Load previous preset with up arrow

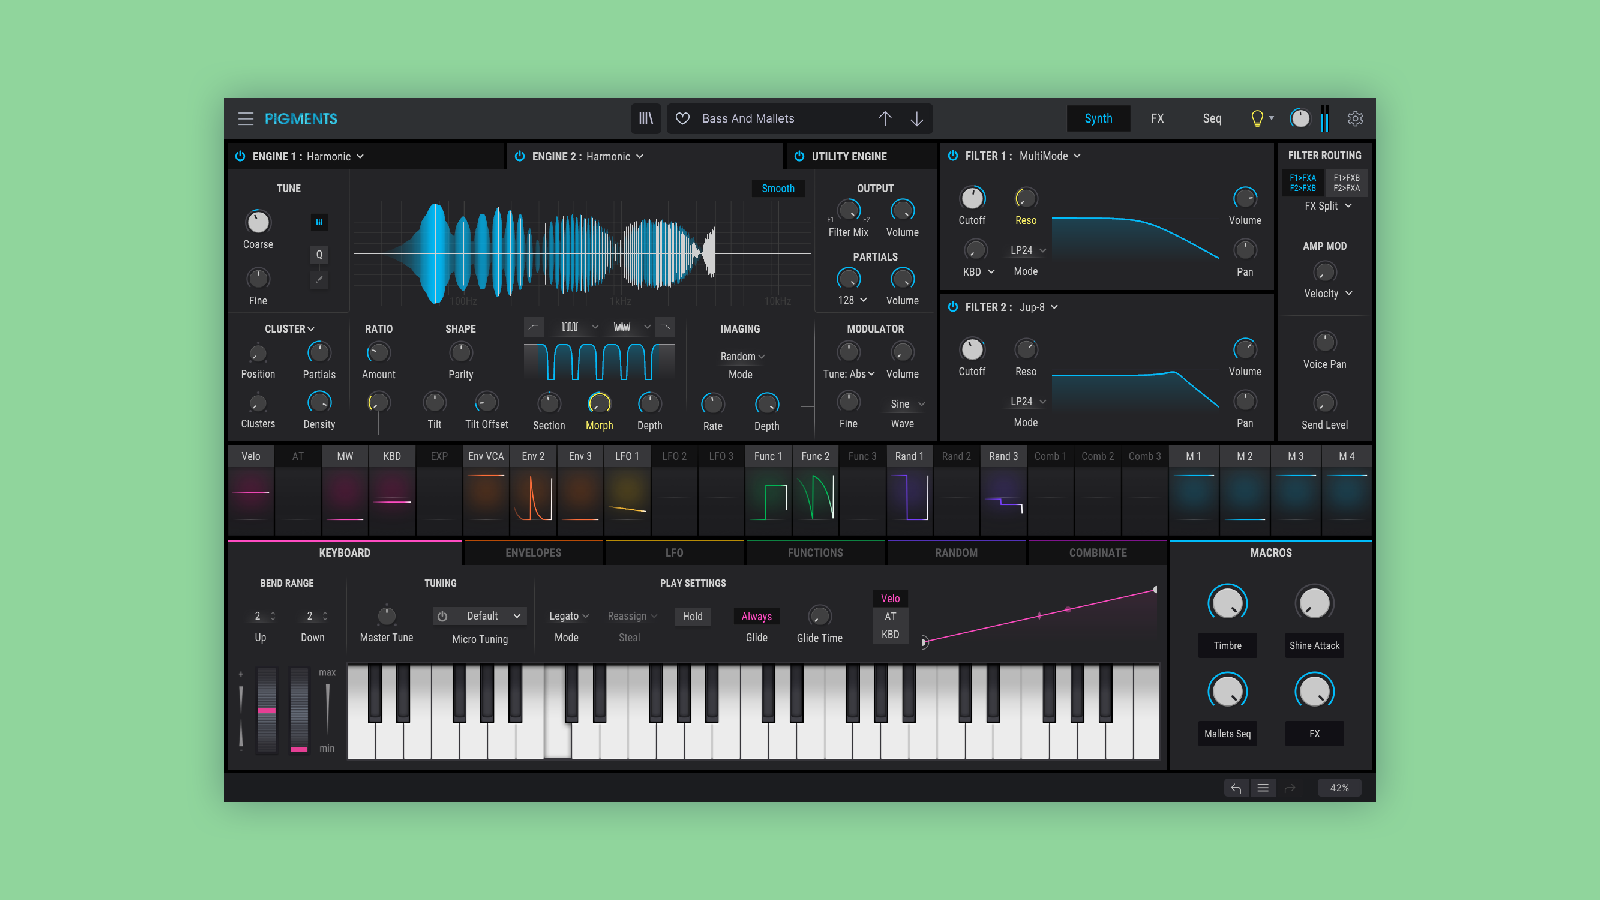pyautogui.click(x=885, y=118)
